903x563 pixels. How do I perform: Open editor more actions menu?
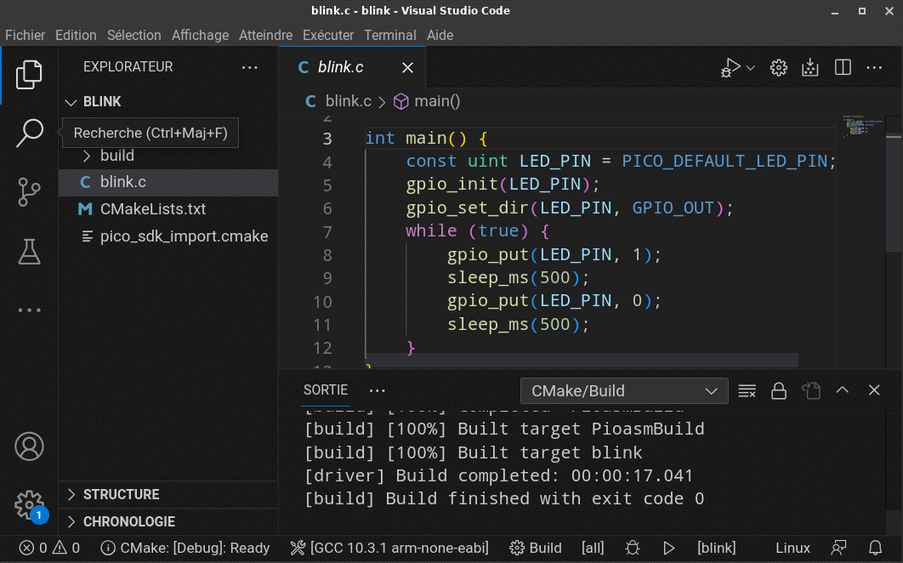coord(874,67)
